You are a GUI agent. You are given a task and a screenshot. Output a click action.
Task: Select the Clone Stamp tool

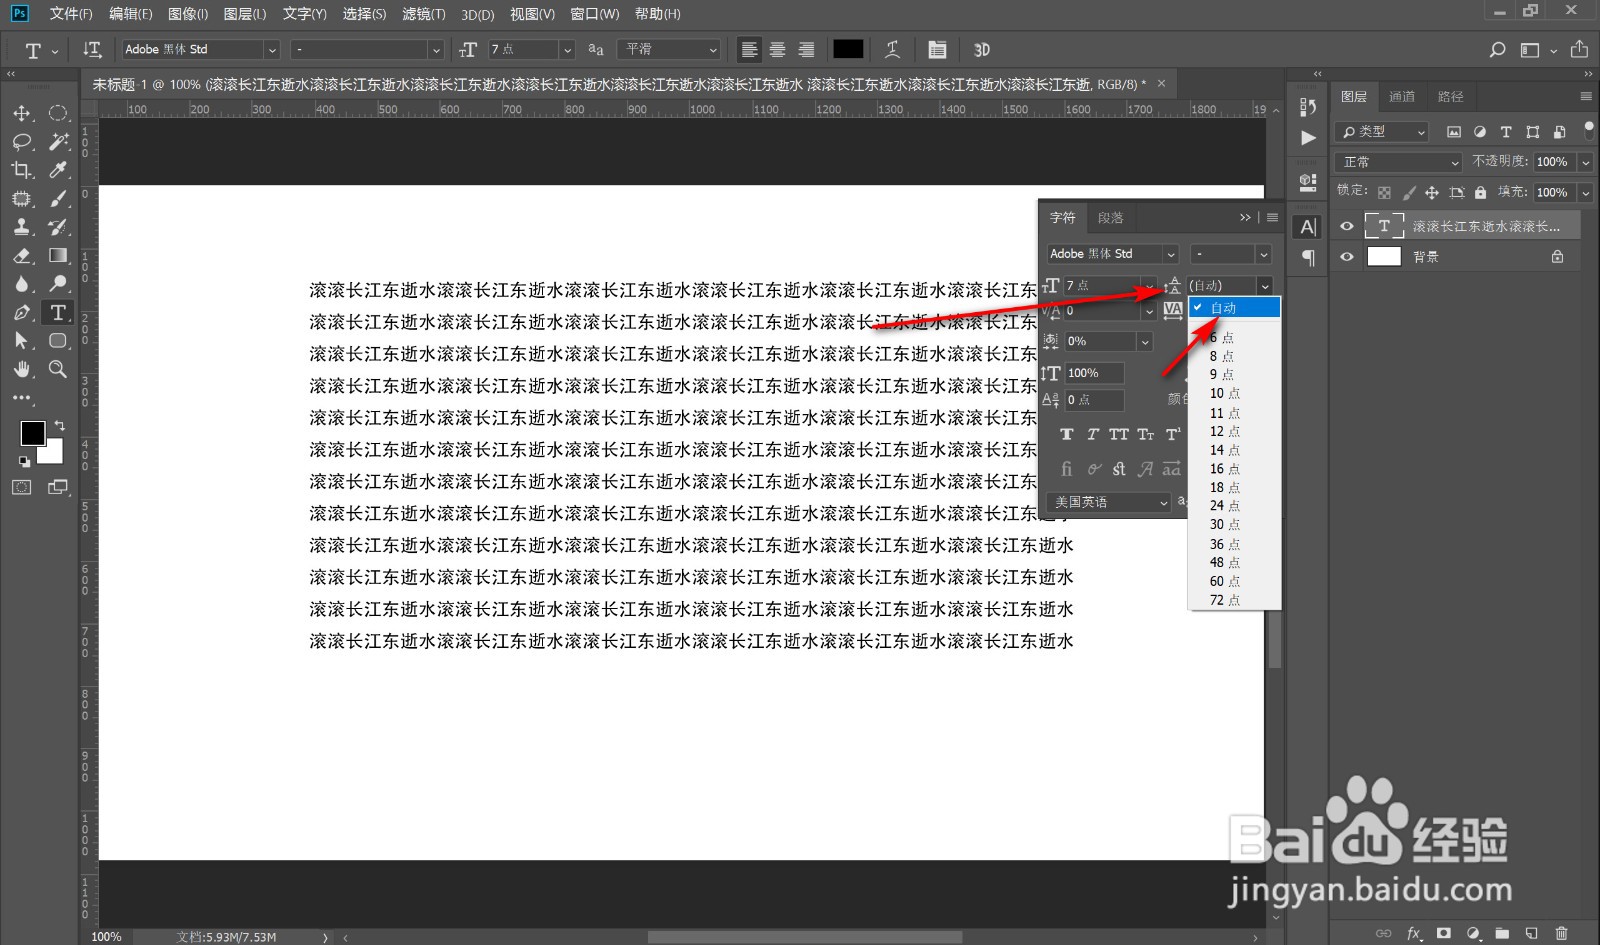pos(22,227)
